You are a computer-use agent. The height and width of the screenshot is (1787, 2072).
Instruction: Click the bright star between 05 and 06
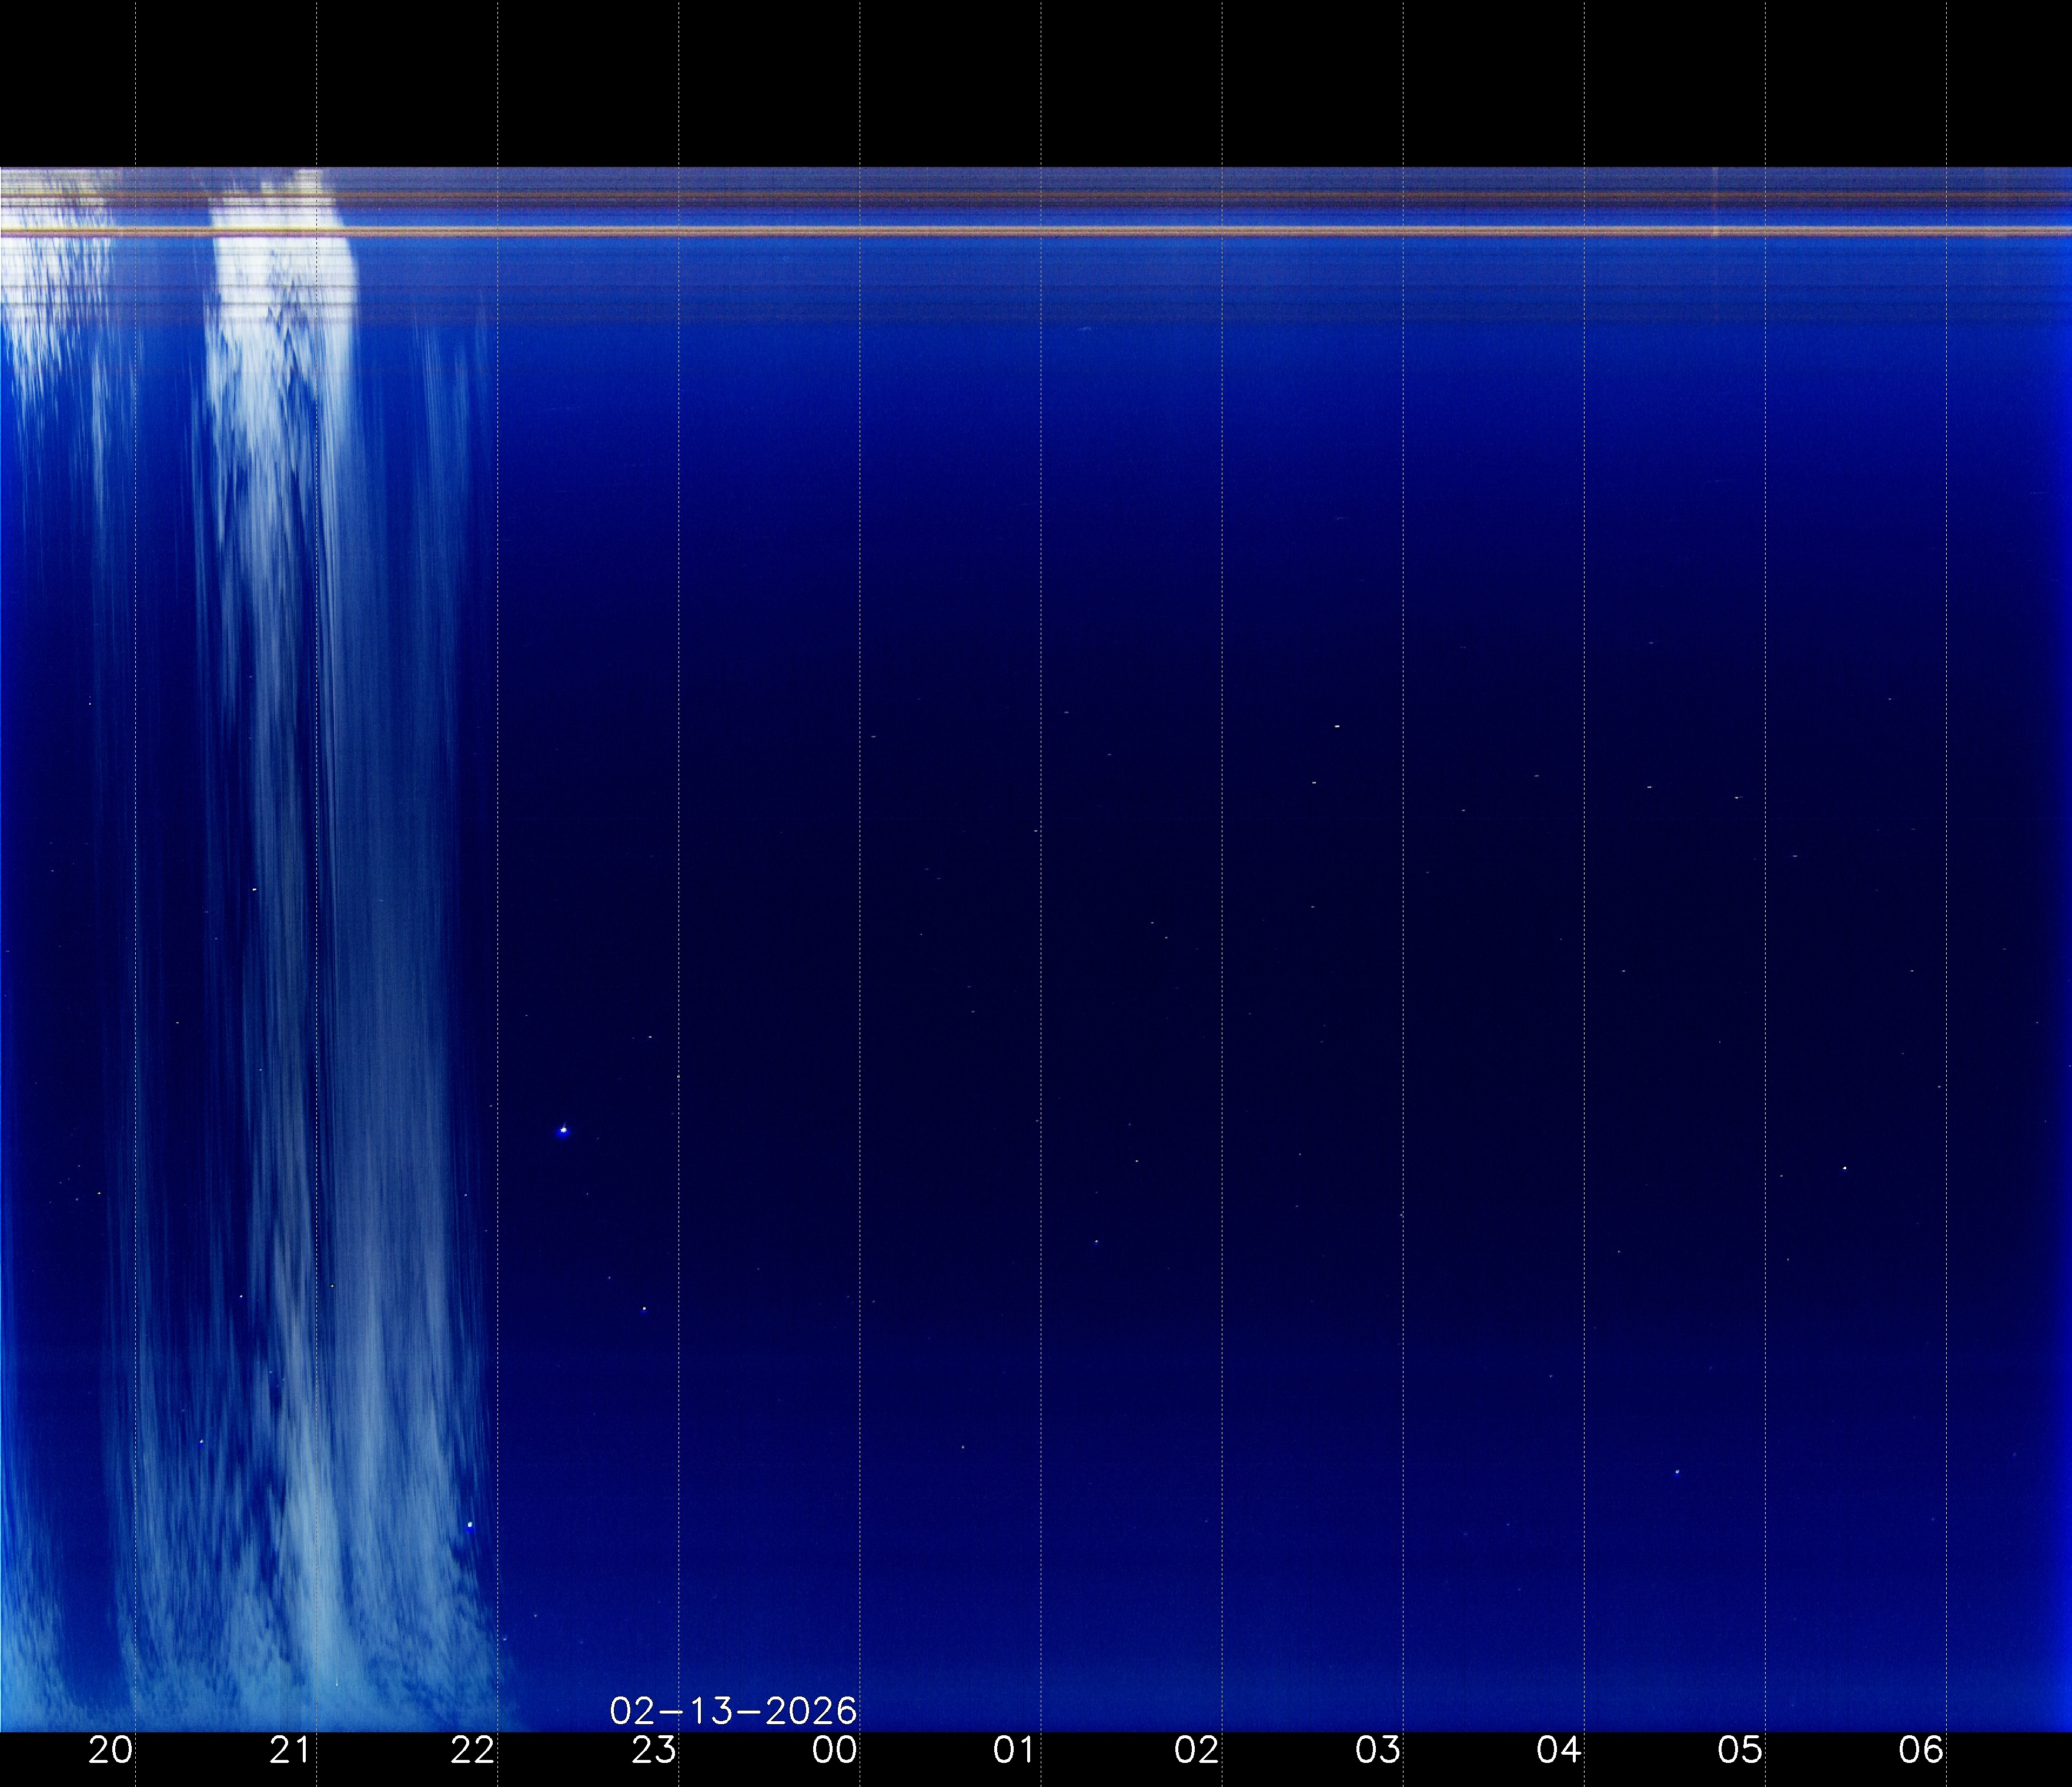pos(1844,1168)
